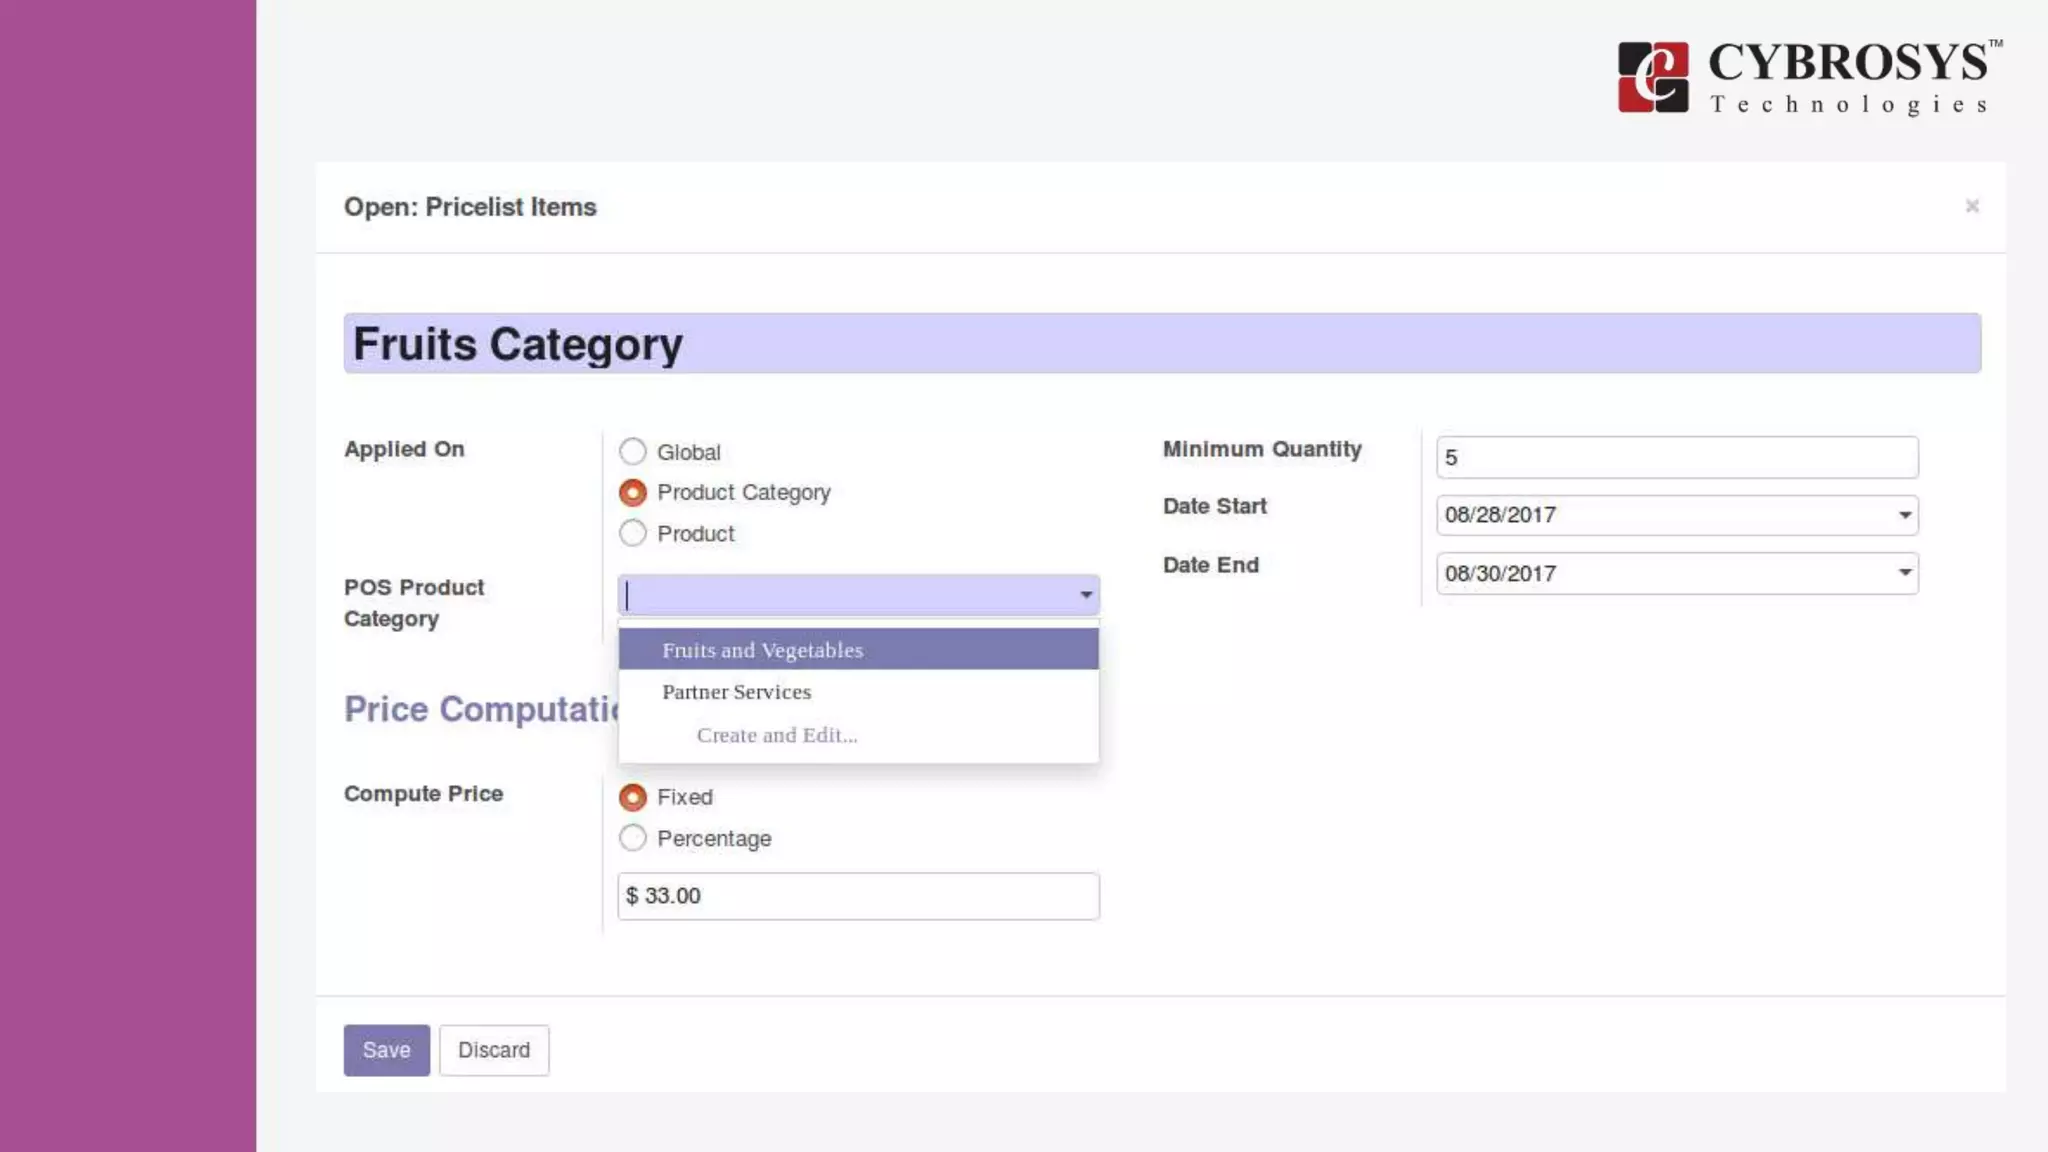The width and height of the screenshot is (2048, 1152).
Task: Select Fixed compute price option
Action: [x=632, y=798]
